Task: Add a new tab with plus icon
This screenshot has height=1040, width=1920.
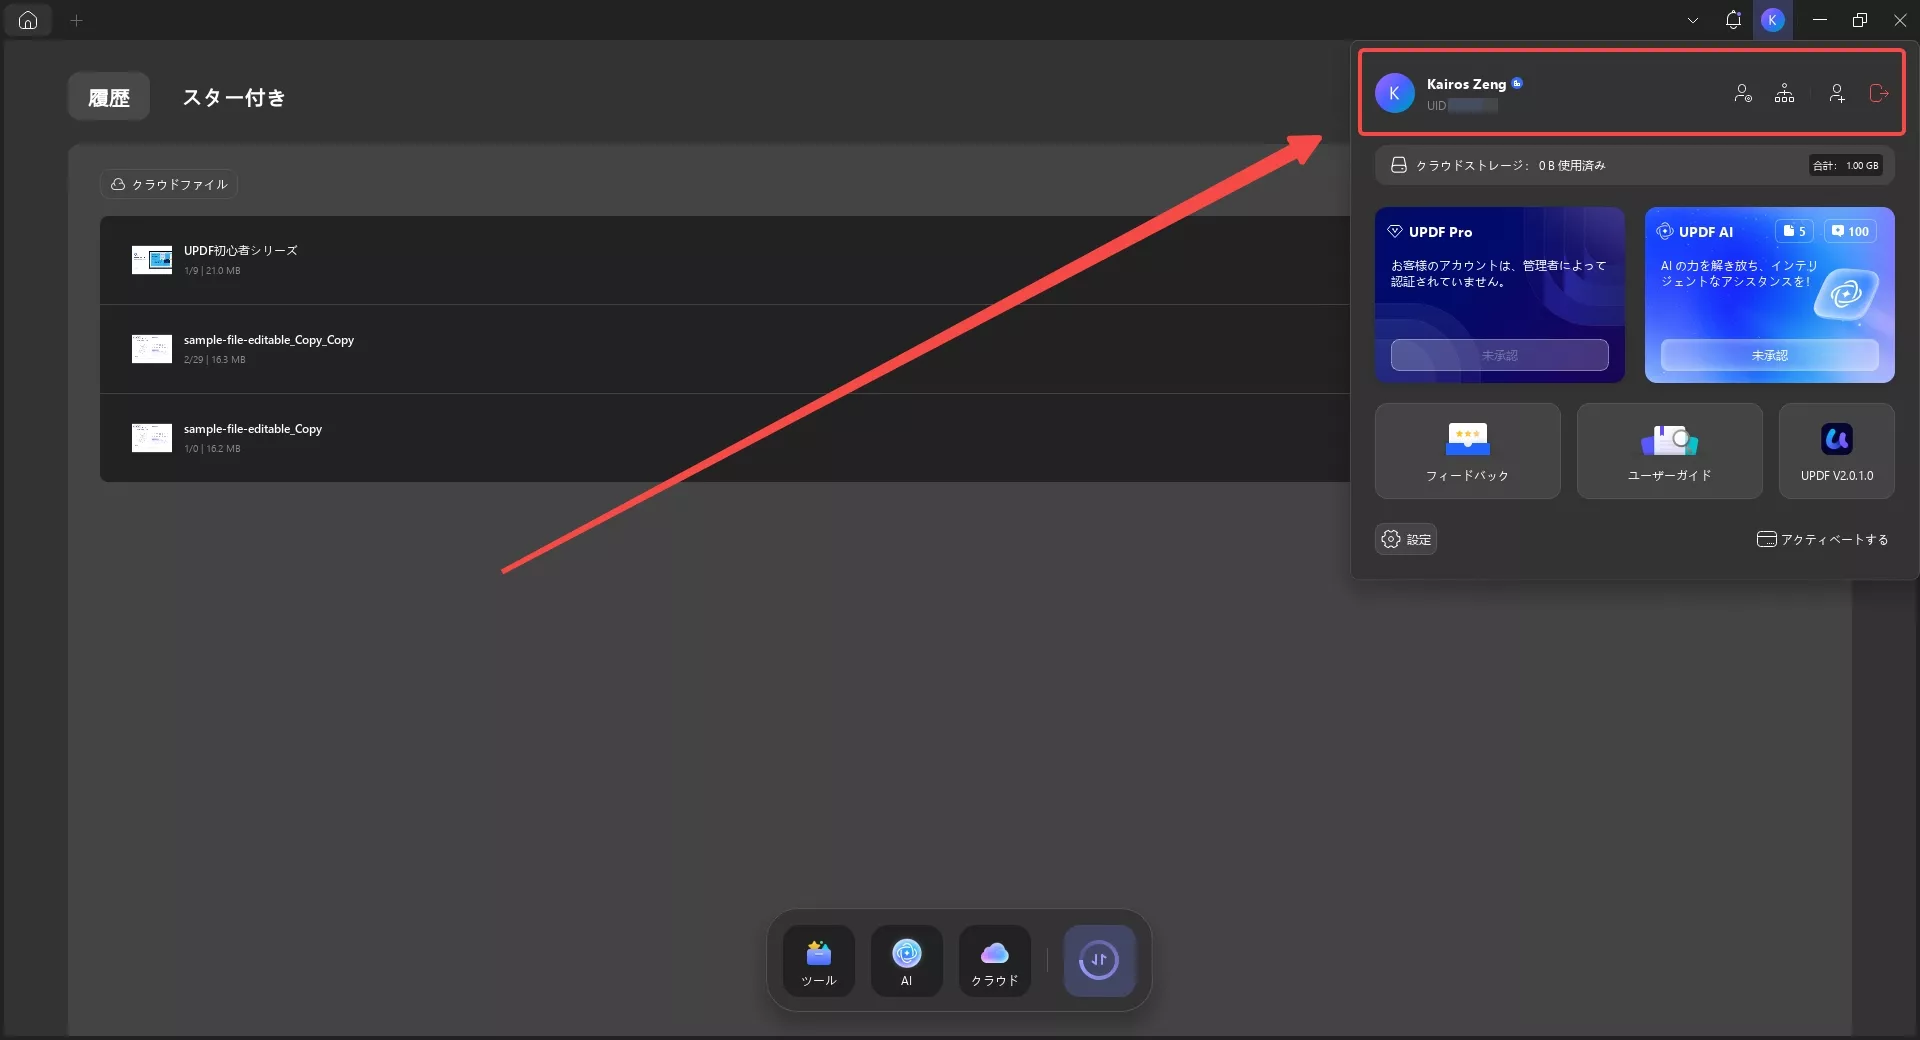Action: pyautogui.click(x=76, y=20)
